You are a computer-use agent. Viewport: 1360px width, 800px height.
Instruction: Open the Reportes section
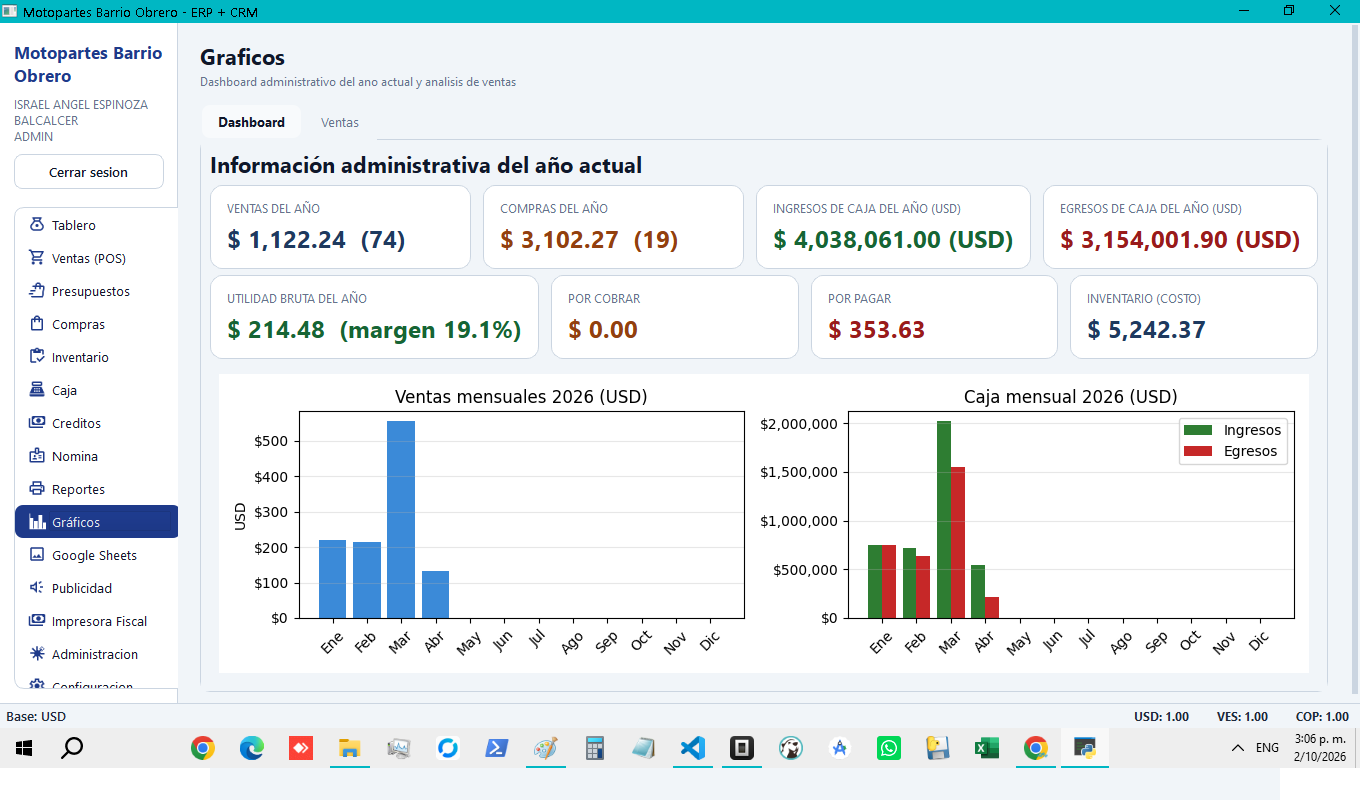click(x=97, y=489)
